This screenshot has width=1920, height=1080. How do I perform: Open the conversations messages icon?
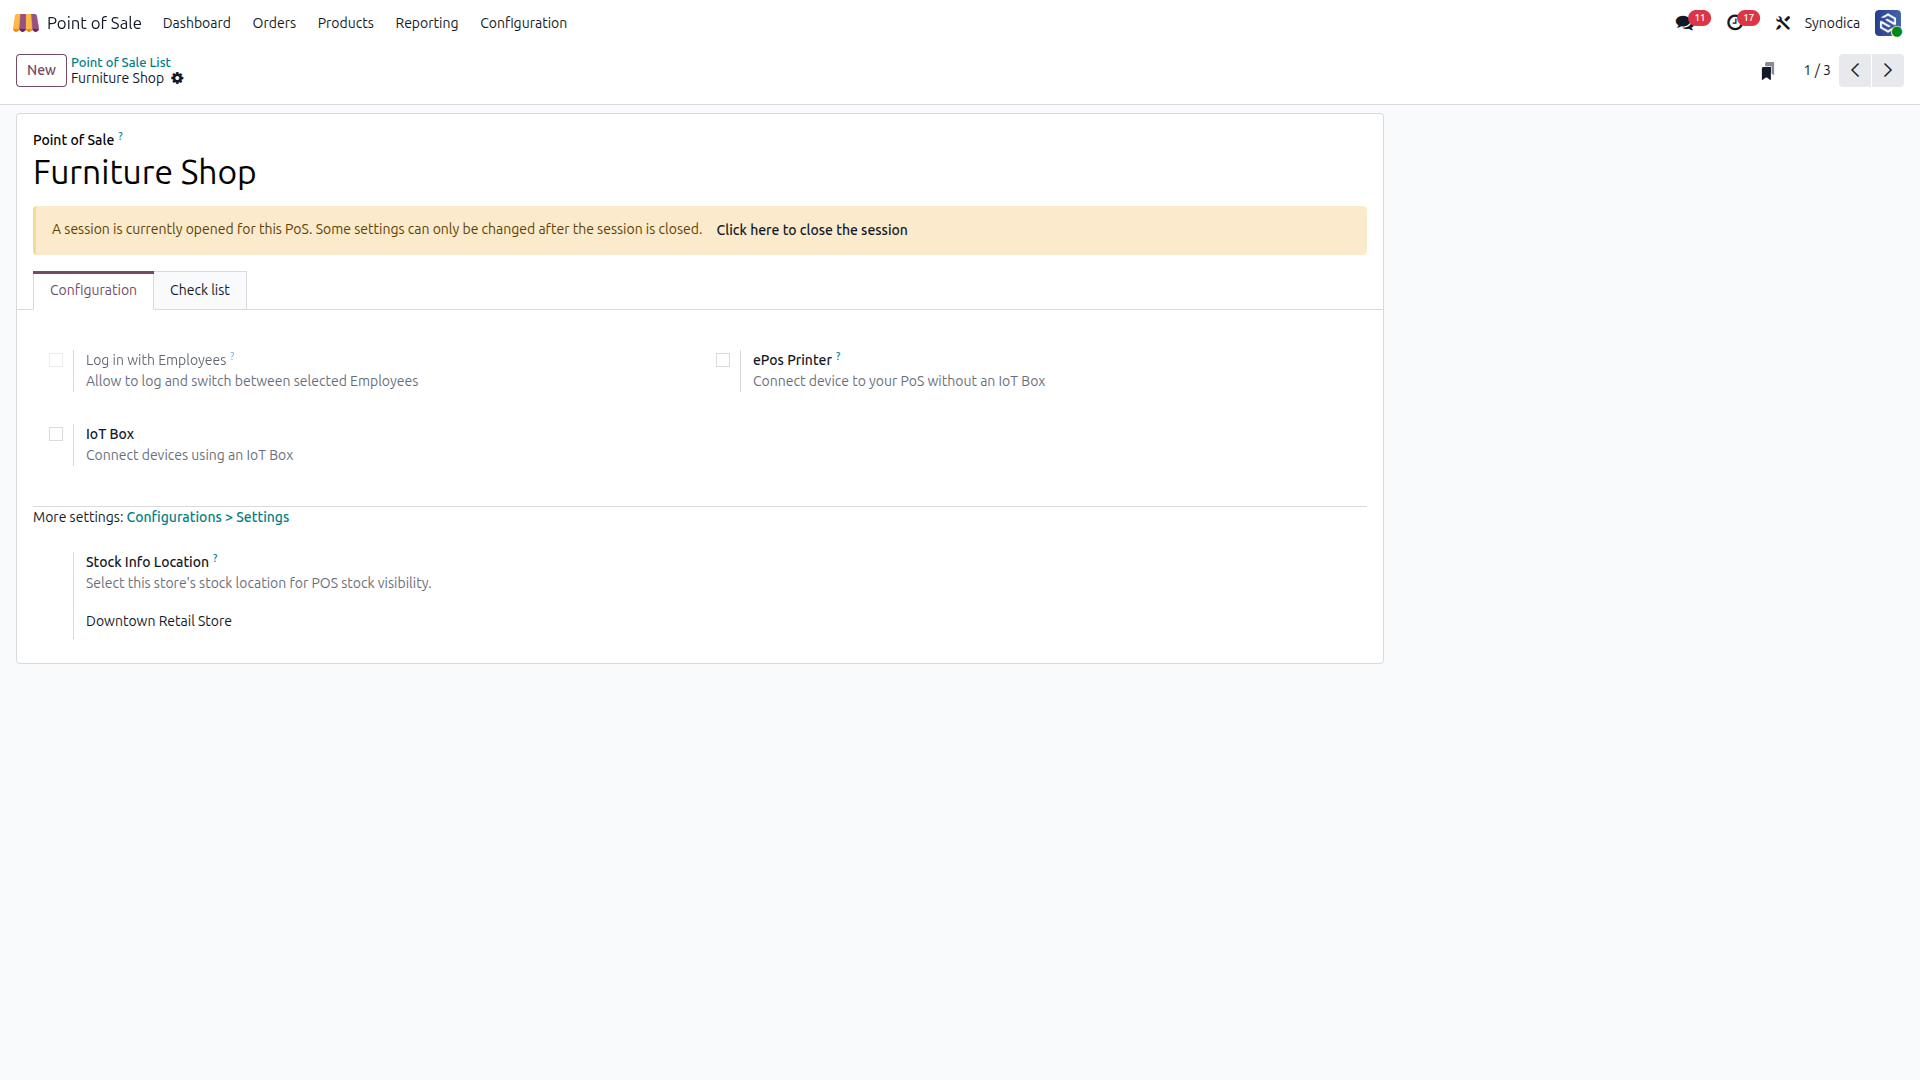[x=1685, y=23]
